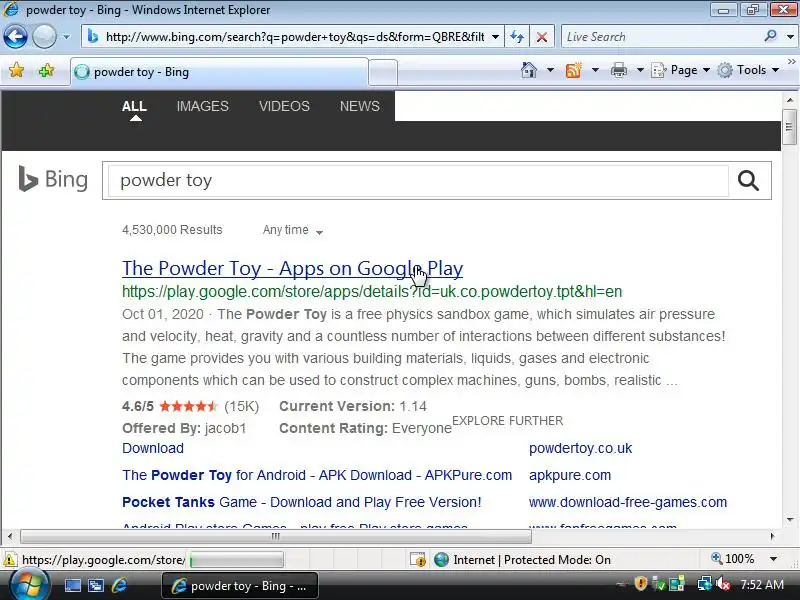
Task: Expand the Home button dropdown arrow
Action: click(x=550, y=70)
